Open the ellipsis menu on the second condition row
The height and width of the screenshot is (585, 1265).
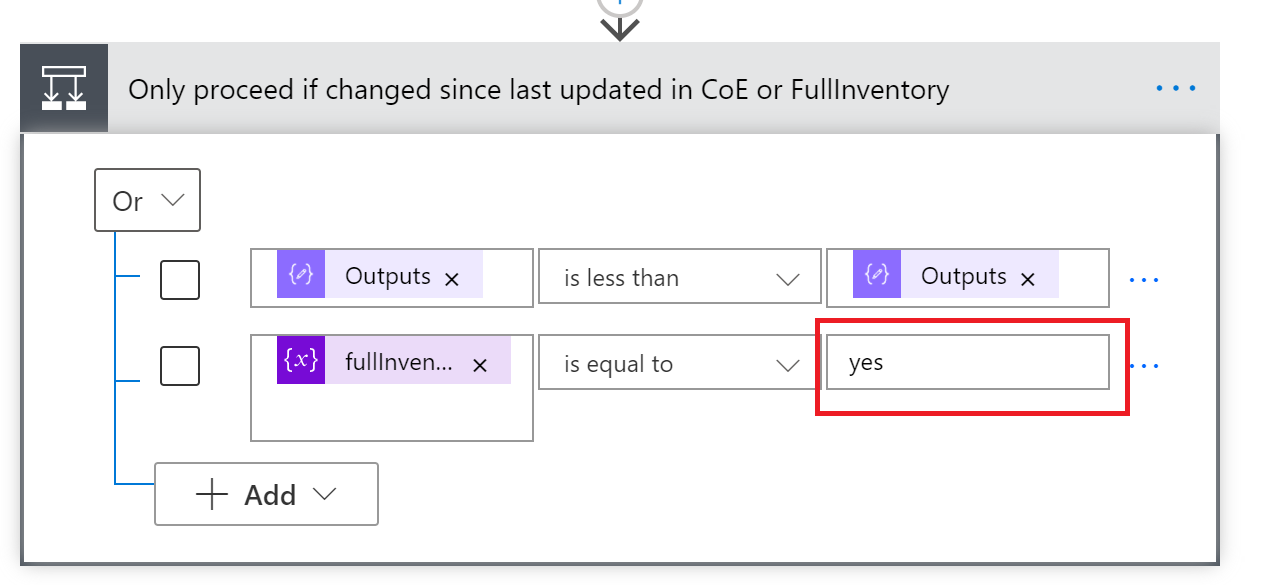tap(1143, 366)
